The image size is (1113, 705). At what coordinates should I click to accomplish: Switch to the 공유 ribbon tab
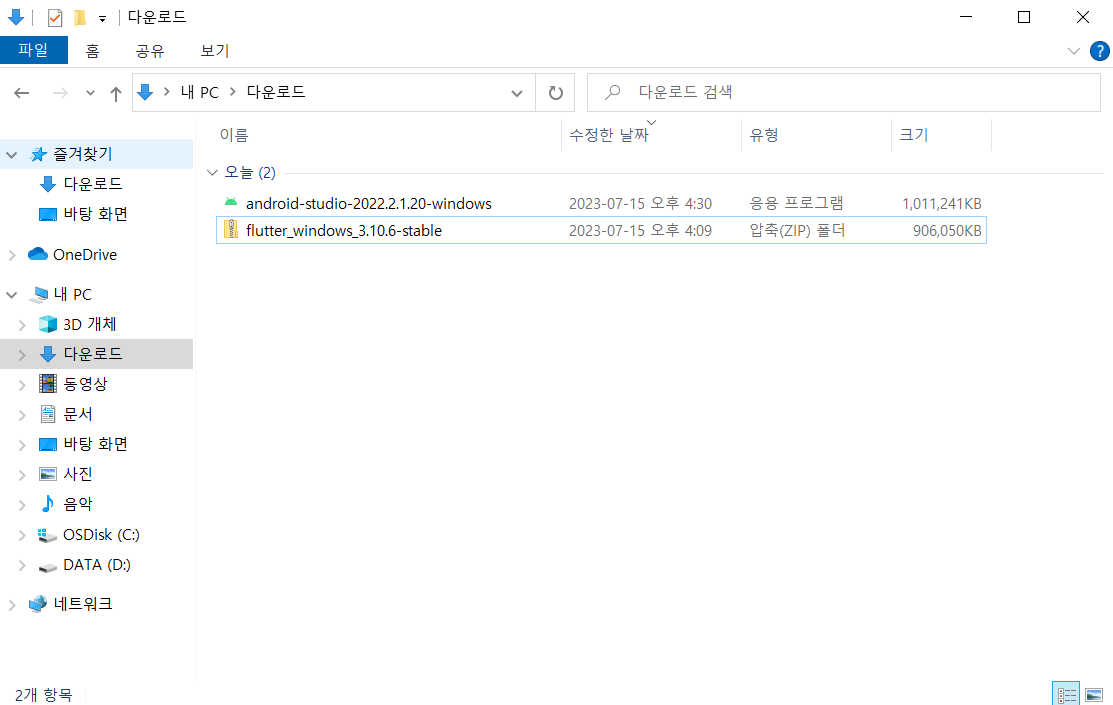[x=150, y=50]
